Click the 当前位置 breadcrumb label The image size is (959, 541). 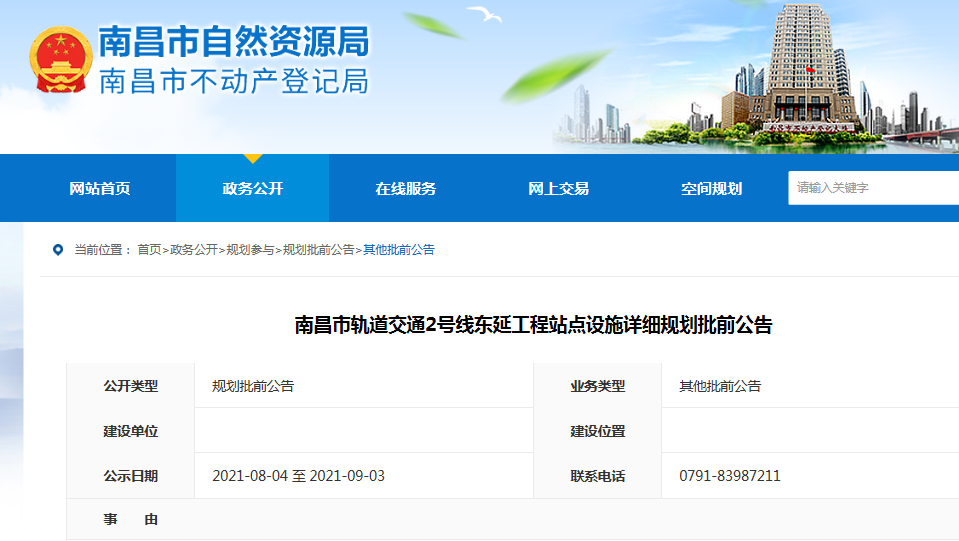coord(102,250)
